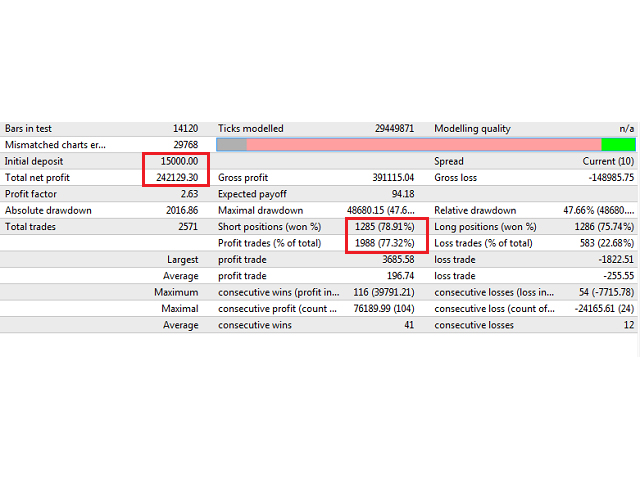Viewport: 640px width, 480px height.
Task: Click the Total trades value 2571
Action: [187, 227]
